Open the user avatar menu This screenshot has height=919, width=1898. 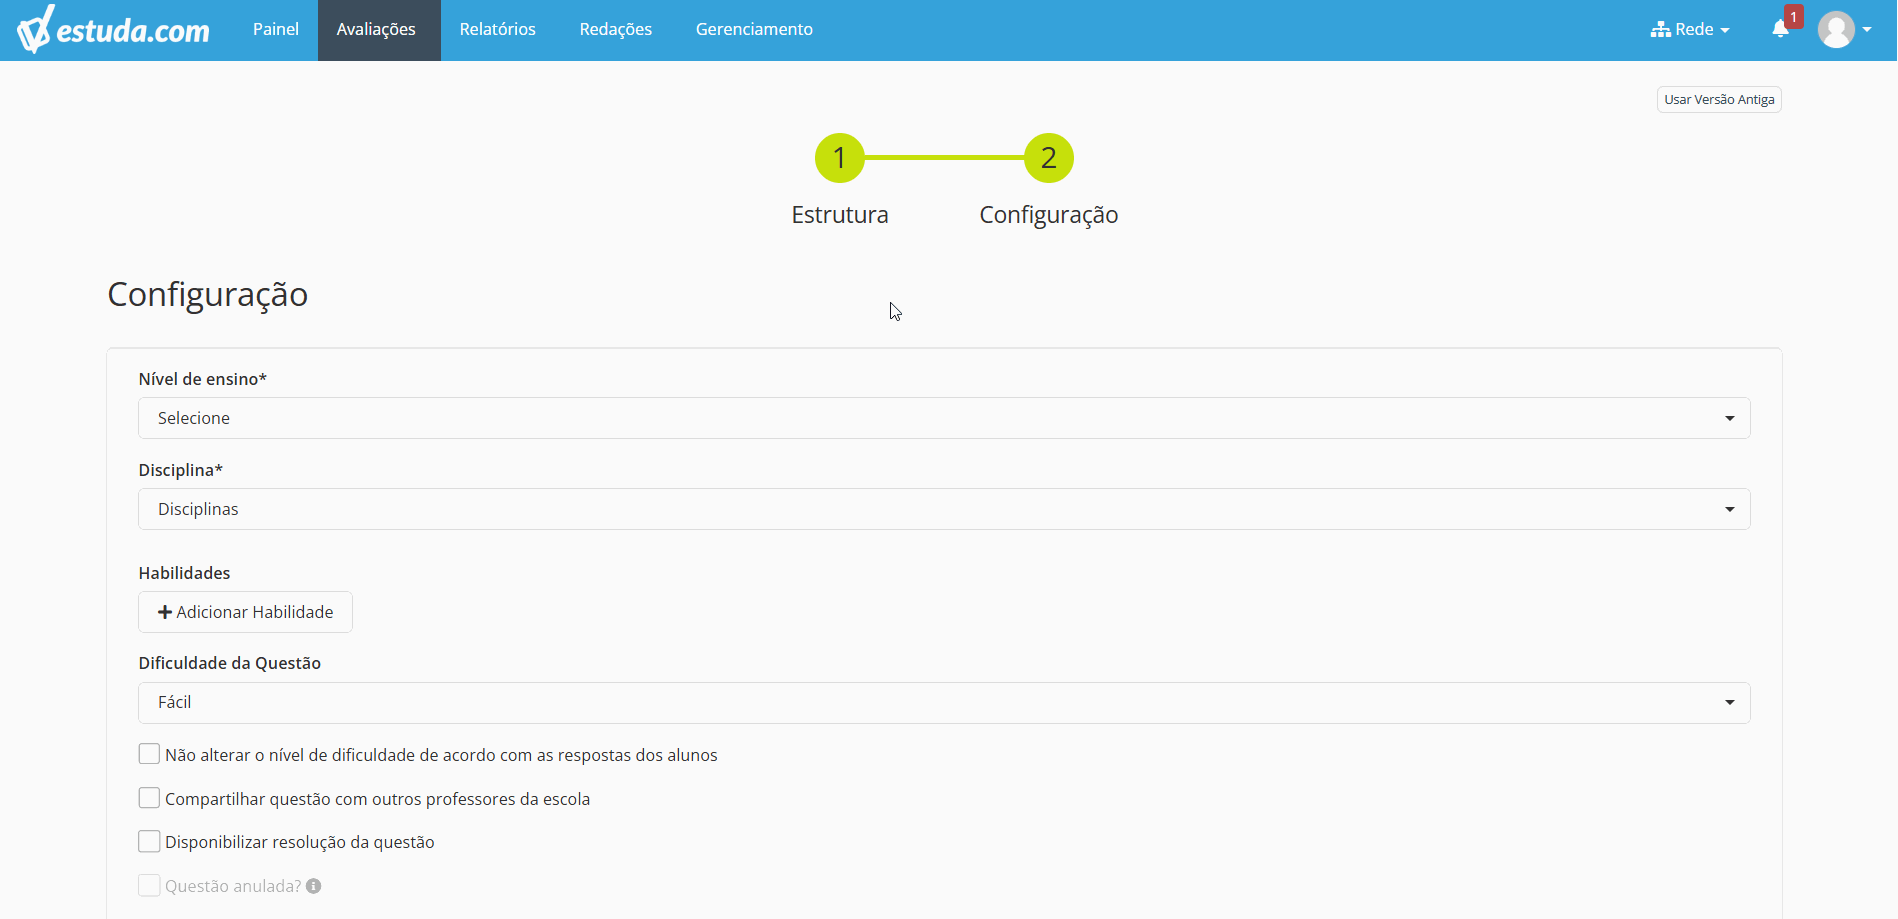[1845, 29]
